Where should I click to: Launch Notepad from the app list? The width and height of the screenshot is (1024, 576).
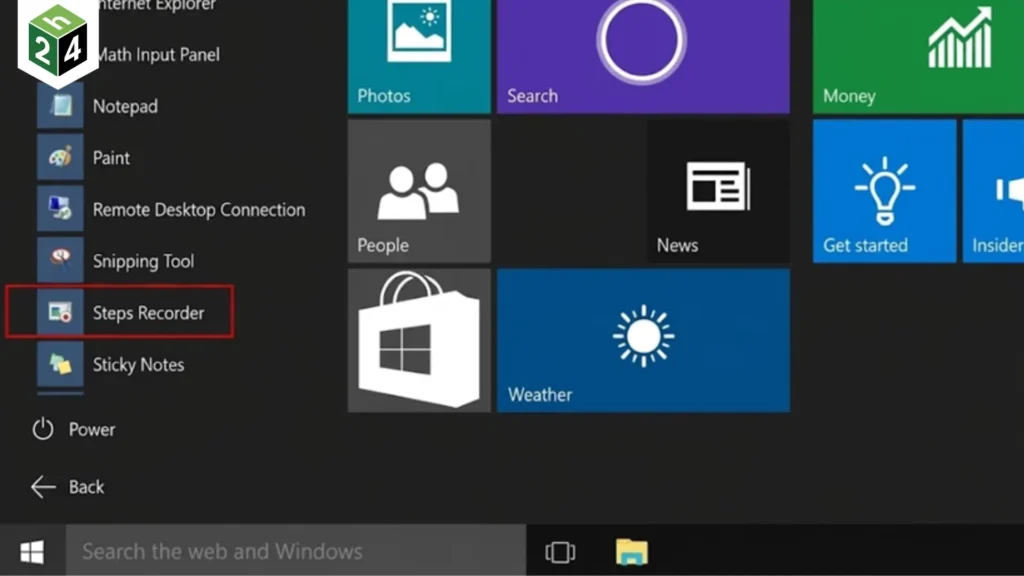pyautogui.click(x=124, y=106)
